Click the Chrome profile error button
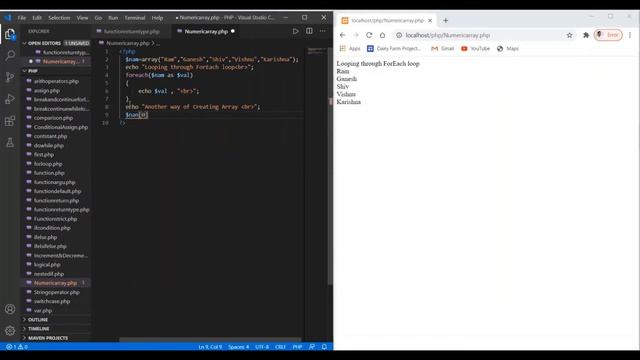 608,35
